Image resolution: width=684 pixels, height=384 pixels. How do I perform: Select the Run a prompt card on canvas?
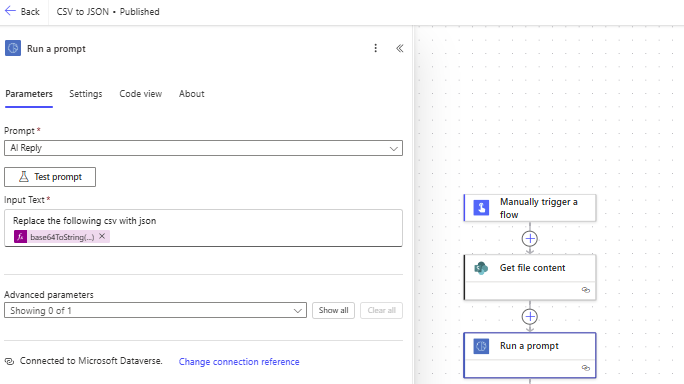click(530, 355)
